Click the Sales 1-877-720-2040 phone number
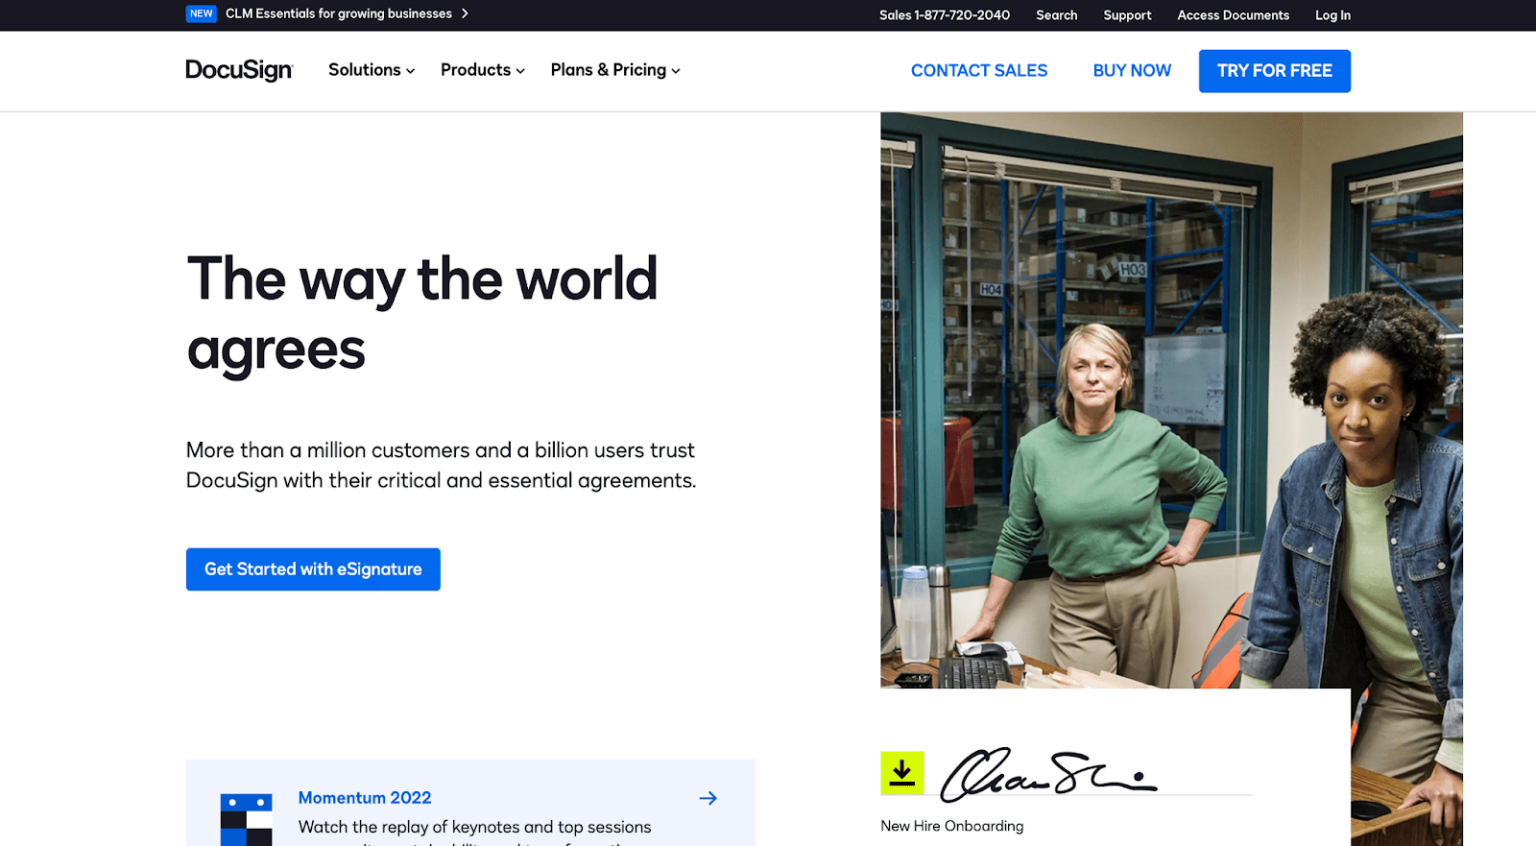 point(944,15)
